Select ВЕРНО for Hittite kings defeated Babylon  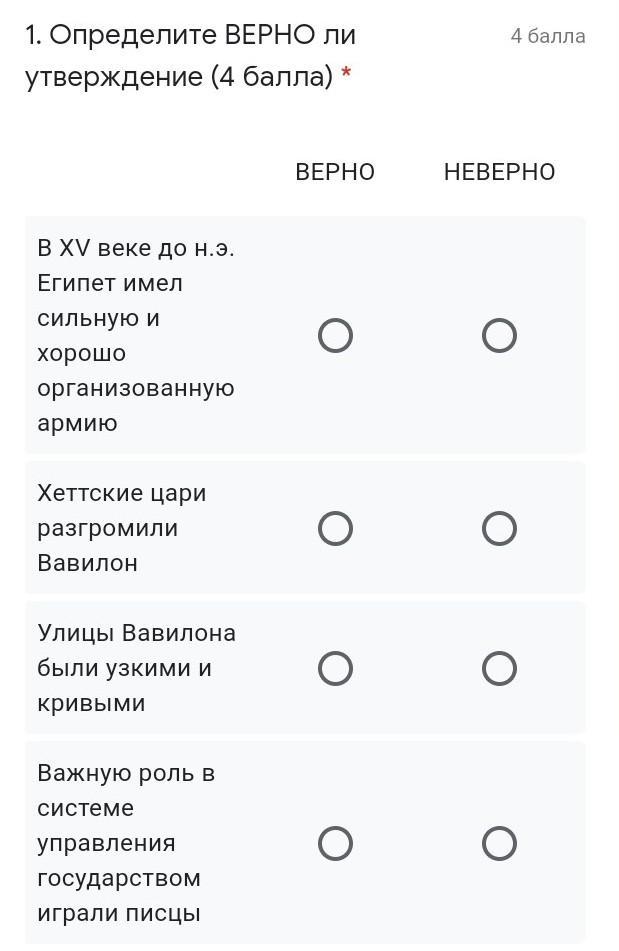pos(335,528)
